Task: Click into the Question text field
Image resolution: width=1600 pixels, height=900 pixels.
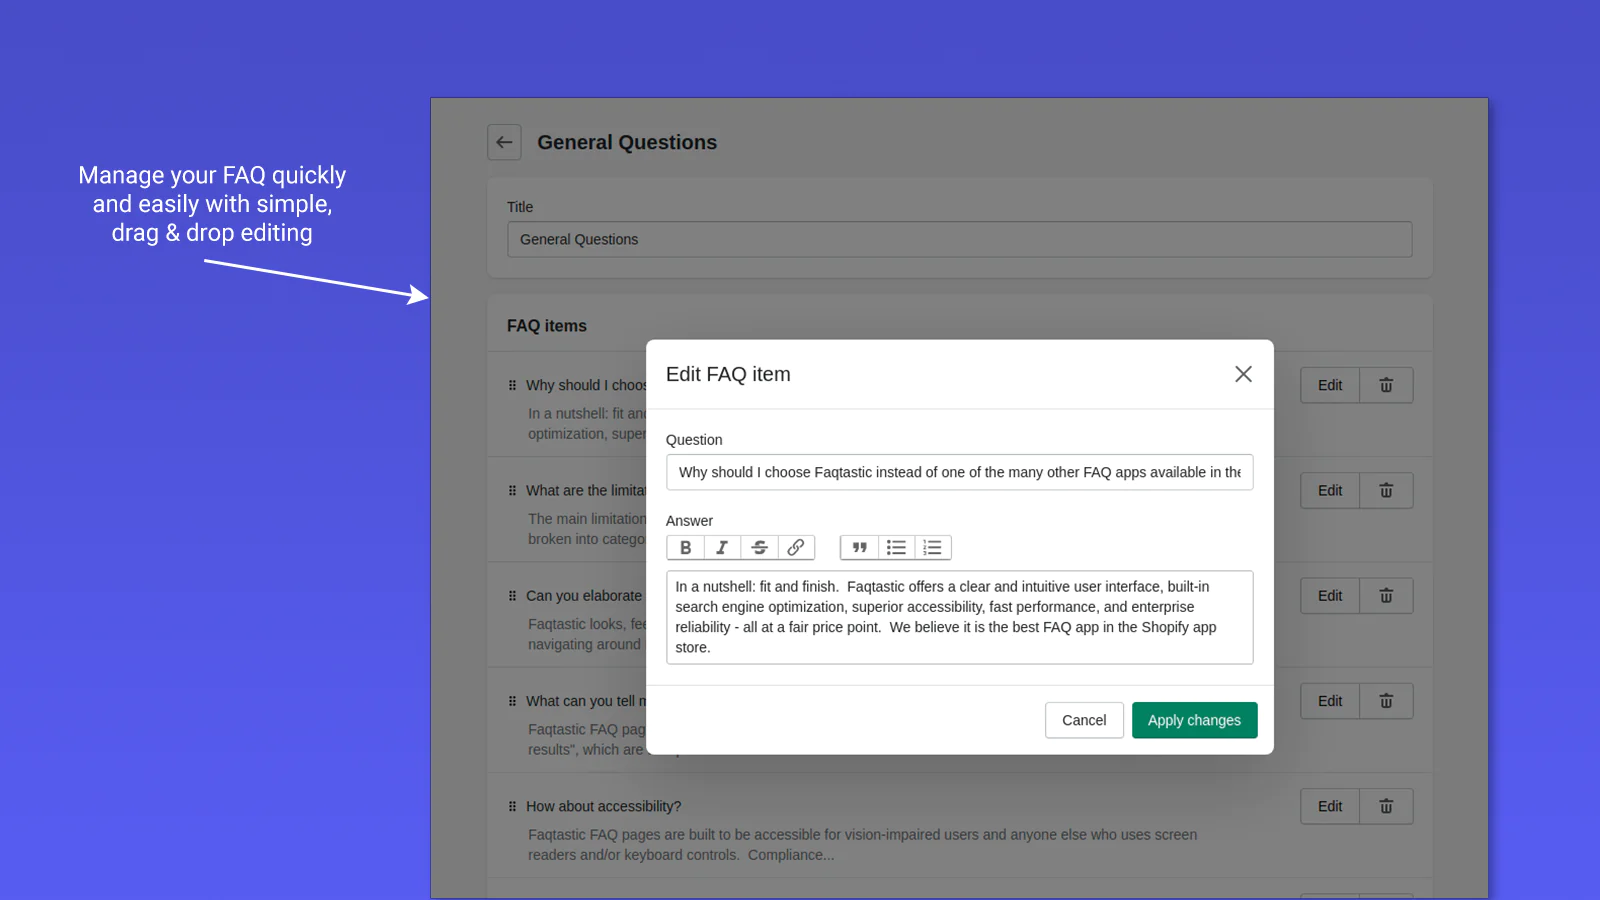Action: coord(959,472)
